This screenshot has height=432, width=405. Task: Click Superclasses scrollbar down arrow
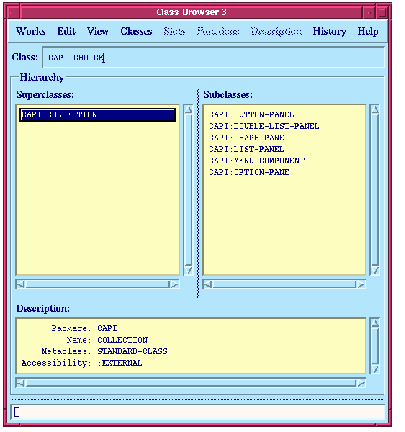(188, 270)
